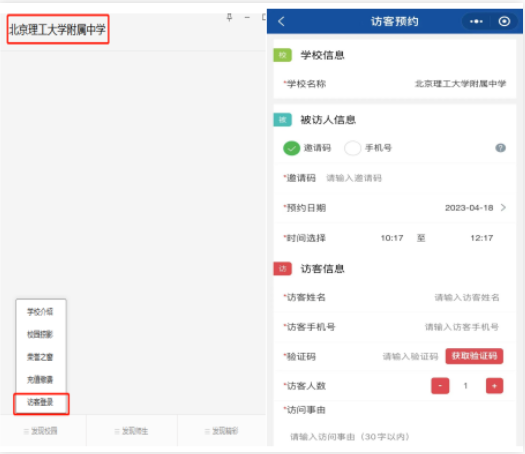Click the 2023-04-18 date value
525x454 pixels.
point(469,208)
